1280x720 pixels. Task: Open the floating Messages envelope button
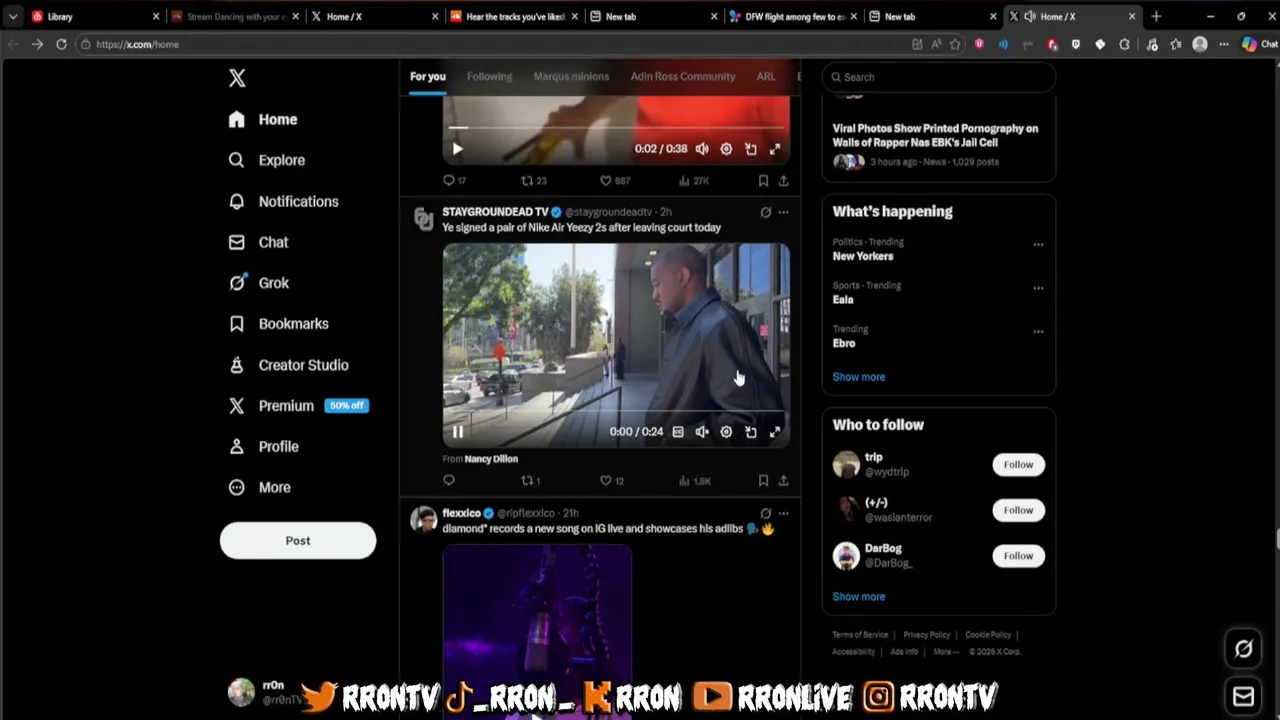tap(1243, 696)
